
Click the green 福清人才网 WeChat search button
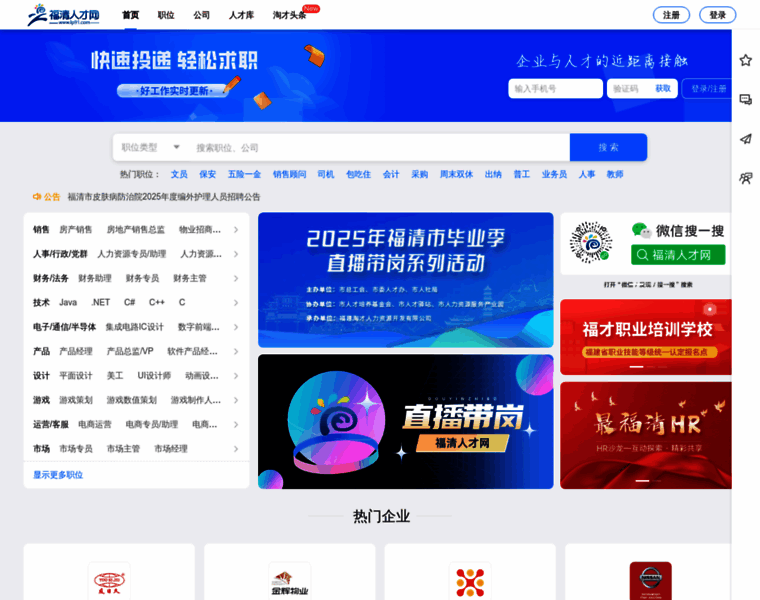(x=678, y=254)
